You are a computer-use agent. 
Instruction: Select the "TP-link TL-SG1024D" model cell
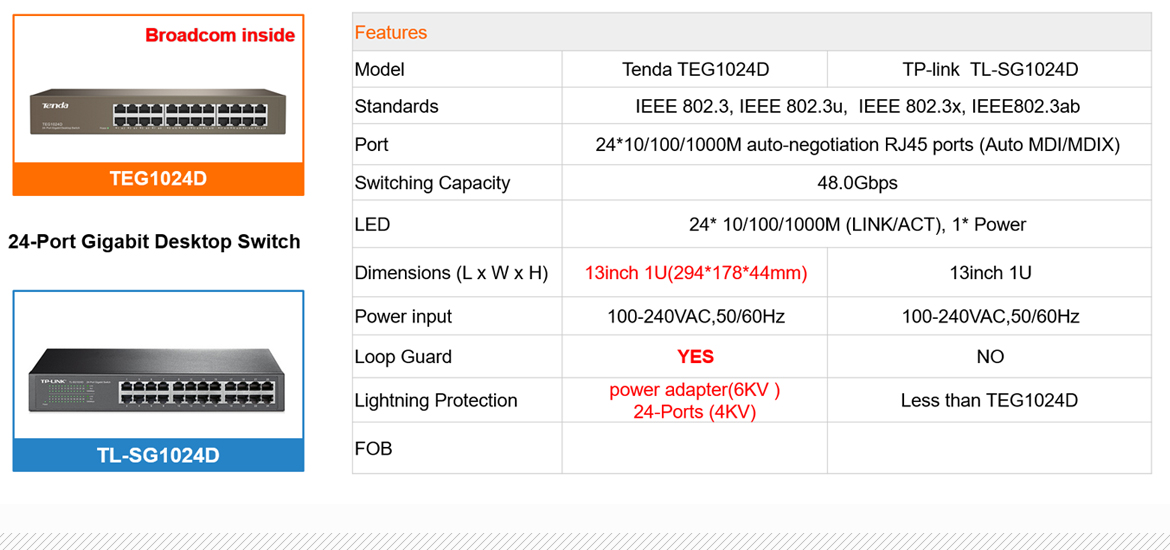pos(989,70)
